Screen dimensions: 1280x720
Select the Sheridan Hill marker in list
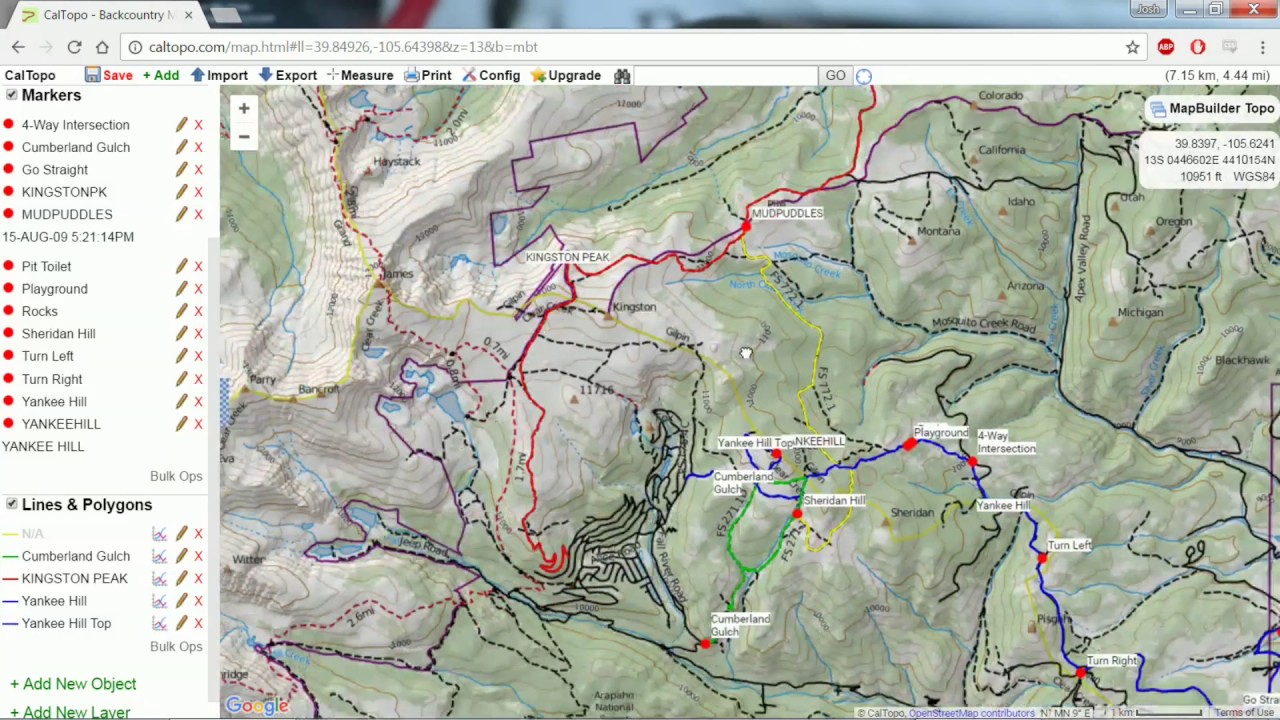click(x=58, y=334)
